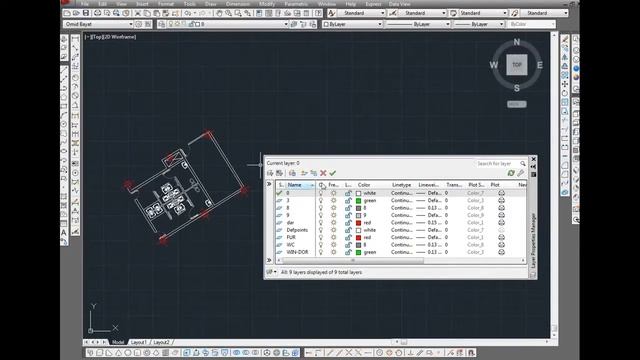Toggle Lock padlock for layer 8
Viewport: 640px width, 360px height.
(348, 208)
